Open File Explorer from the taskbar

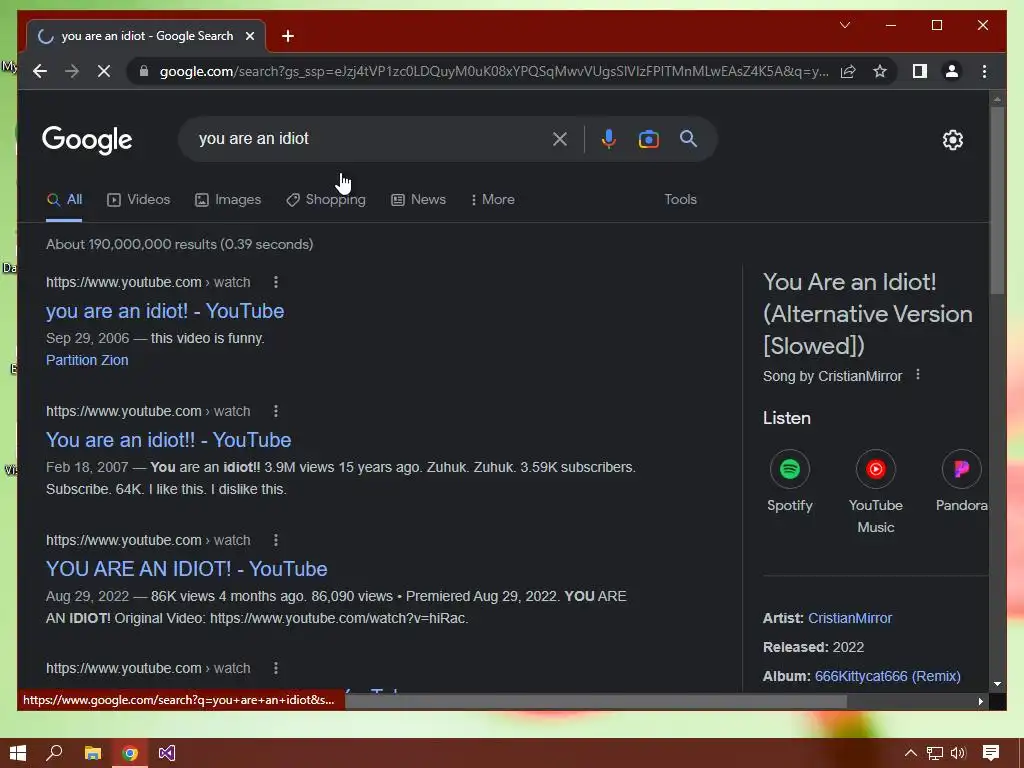tap(93, 753)
